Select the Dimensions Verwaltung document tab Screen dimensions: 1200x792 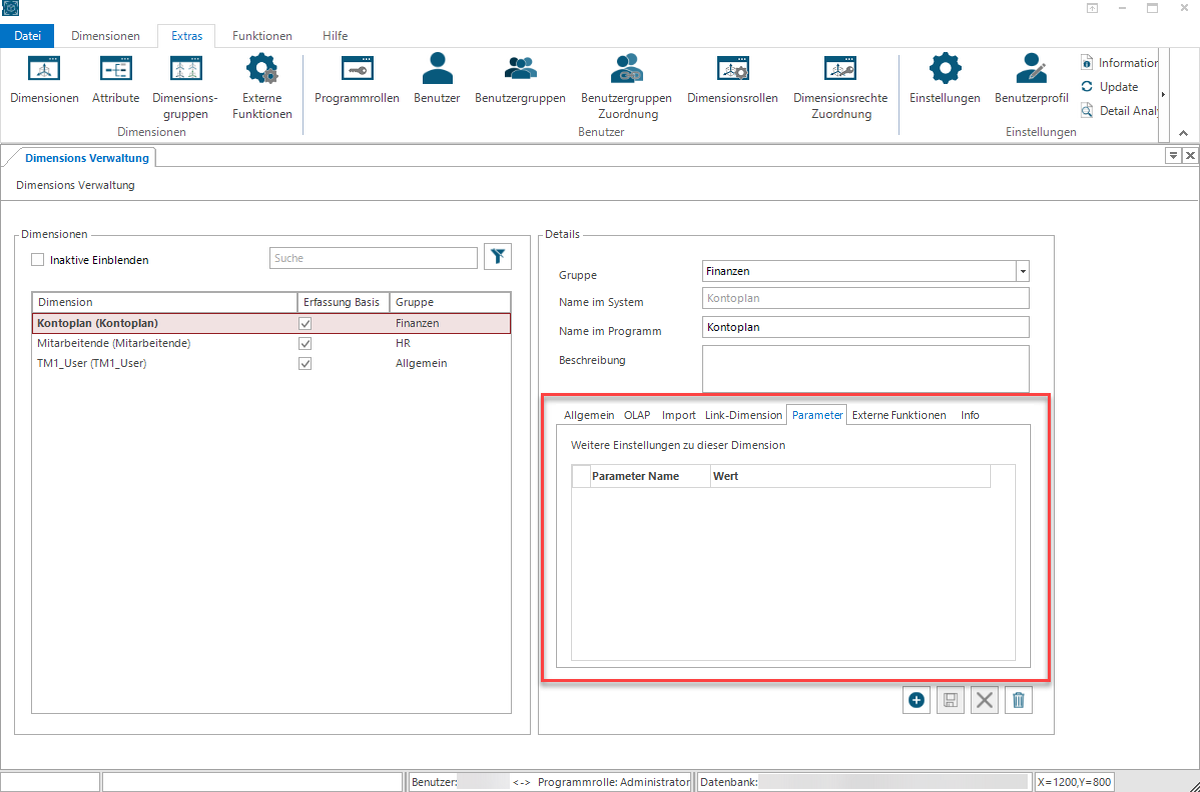[87, 158]
